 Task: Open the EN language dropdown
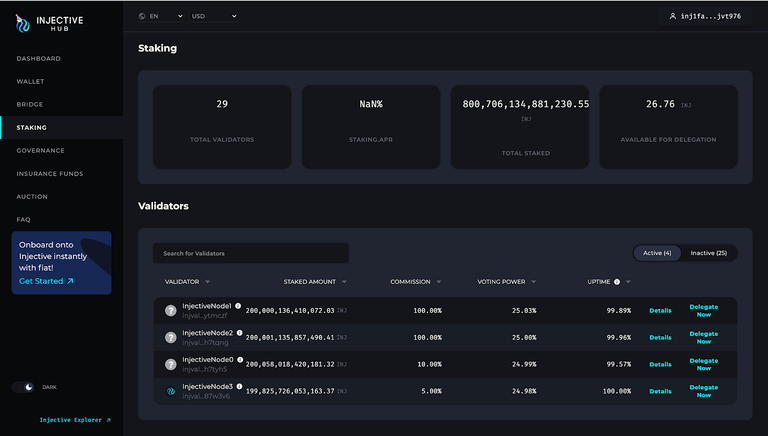(161, 16)
